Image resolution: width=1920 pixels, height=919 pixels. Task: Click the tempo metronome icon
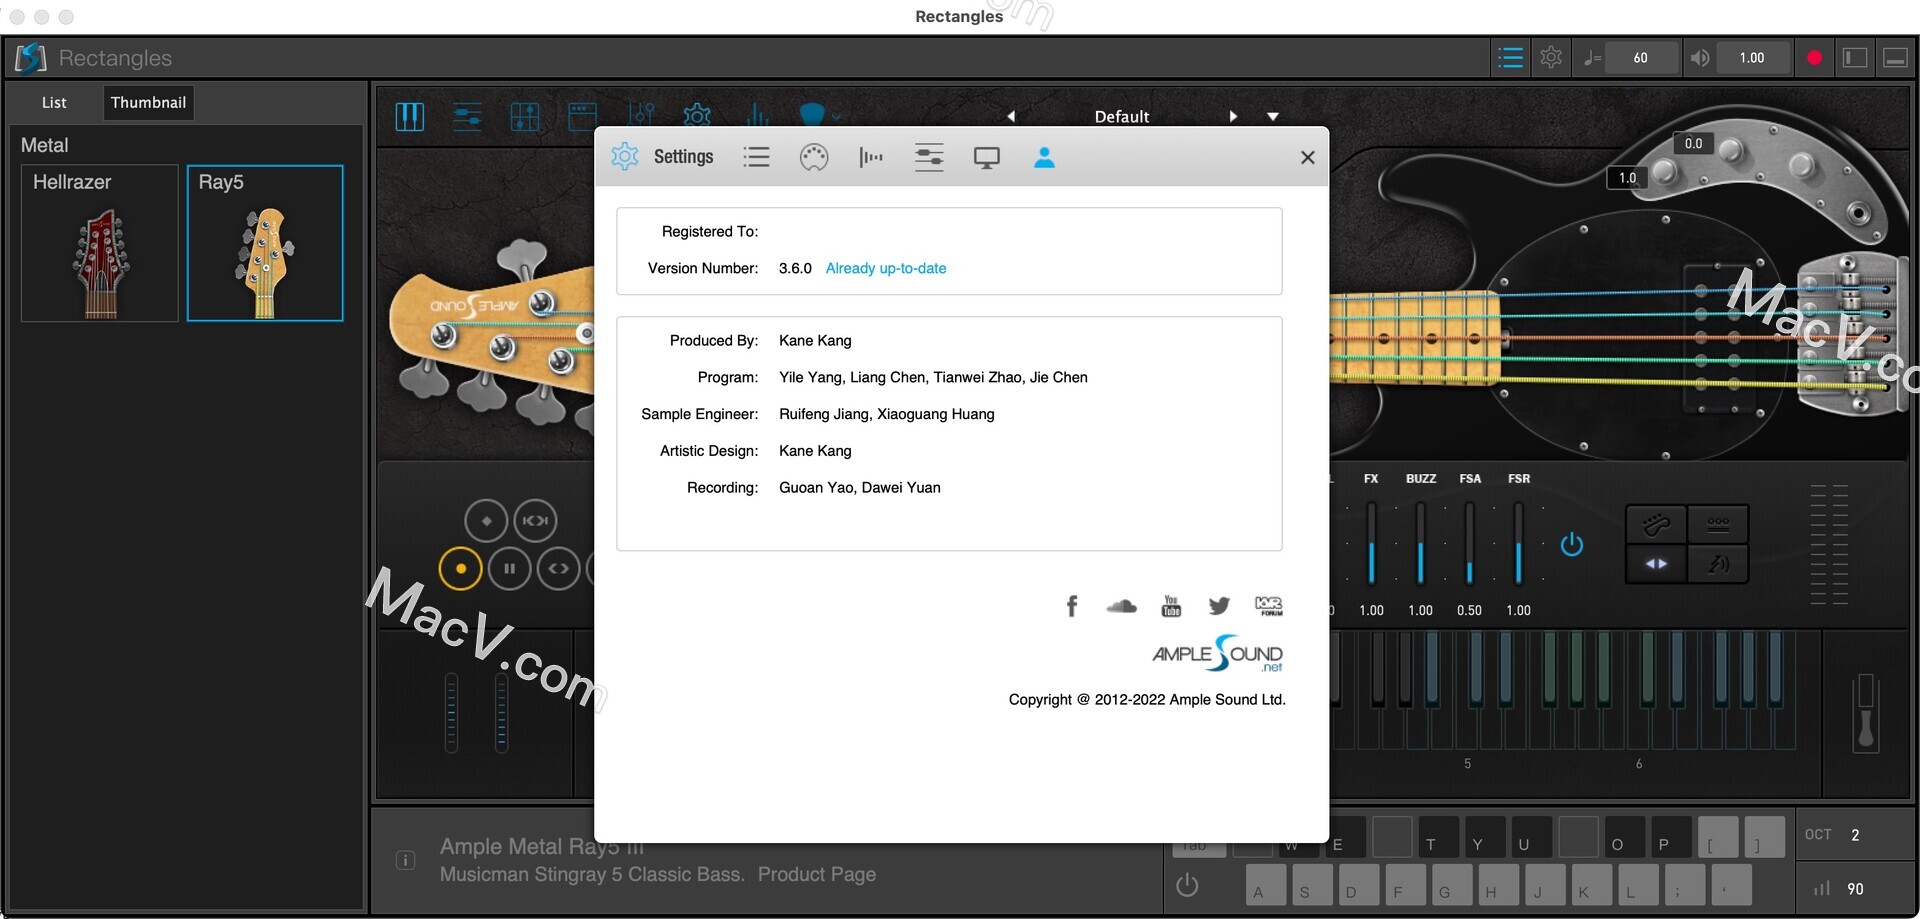point(1593,58)
